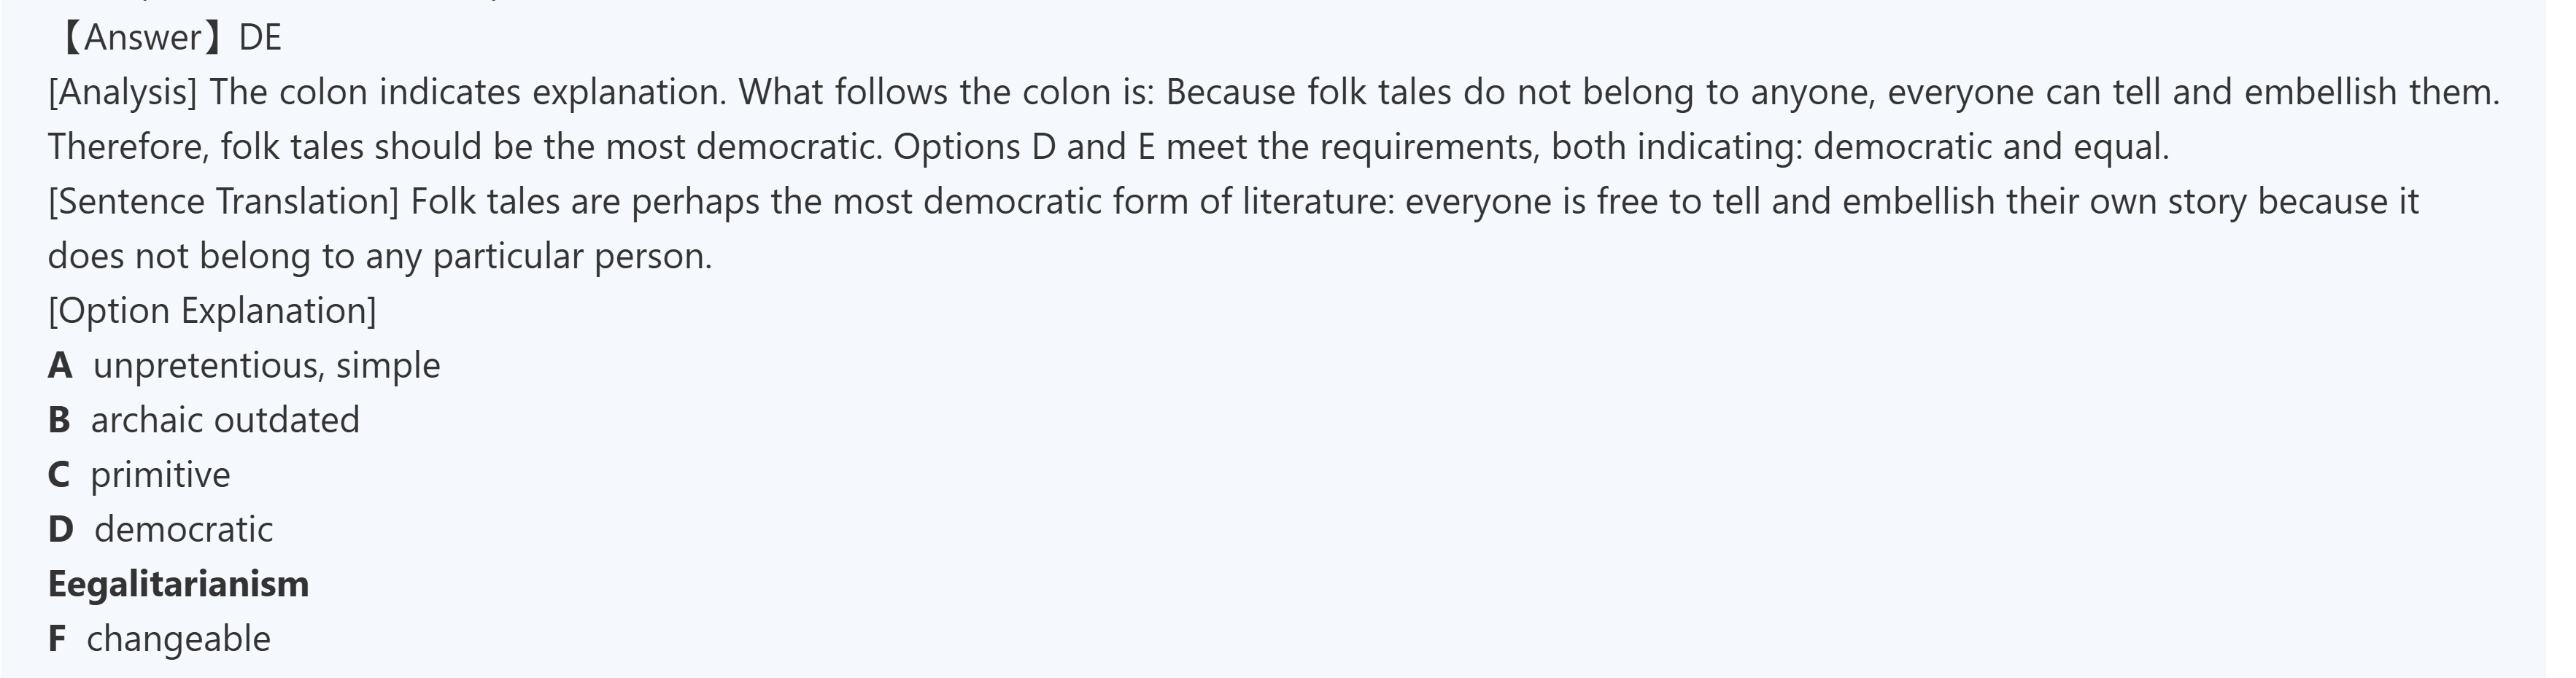Select the bold option letter F
This screenshot has width=2576, height=678.
pos(57,639)
